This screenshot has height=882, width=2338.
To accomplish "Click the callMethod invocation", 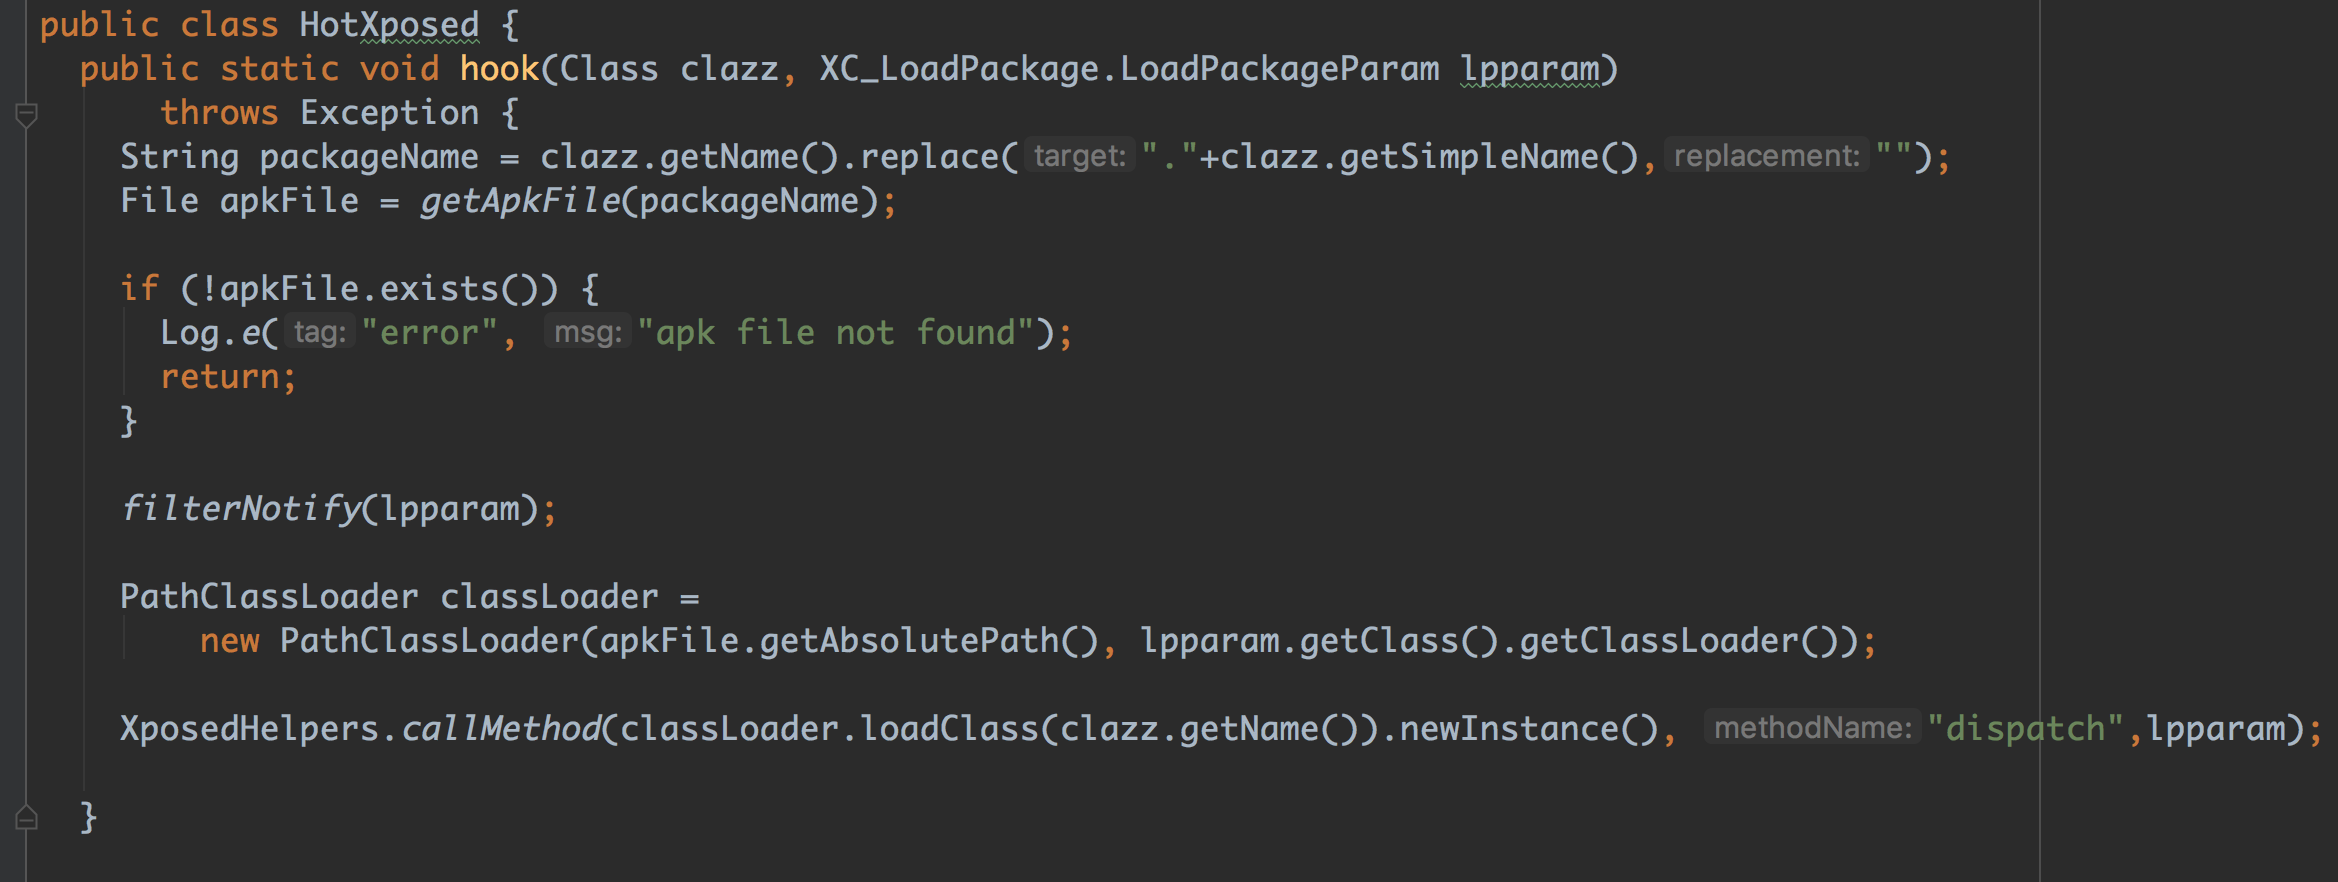I will point(501,729).
